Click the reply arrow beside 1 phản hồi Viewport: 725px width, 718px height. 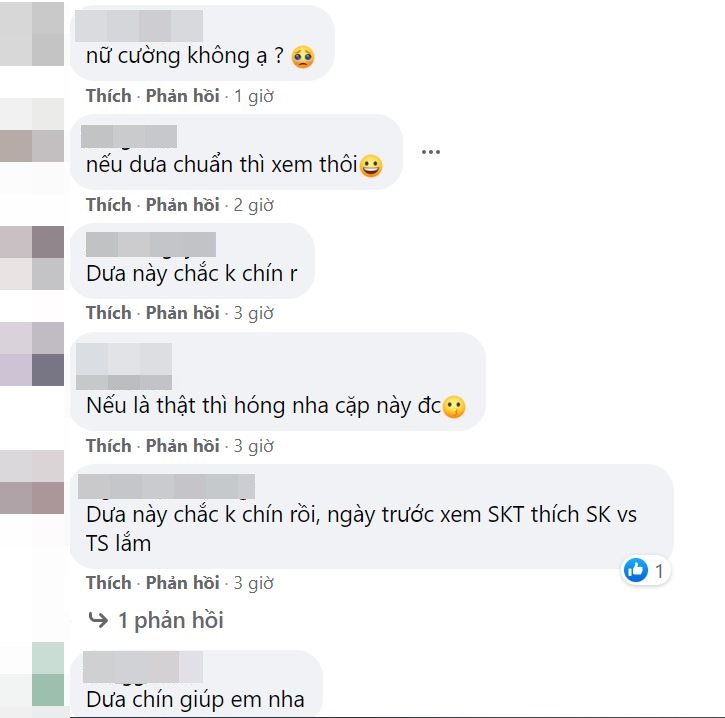98,620
